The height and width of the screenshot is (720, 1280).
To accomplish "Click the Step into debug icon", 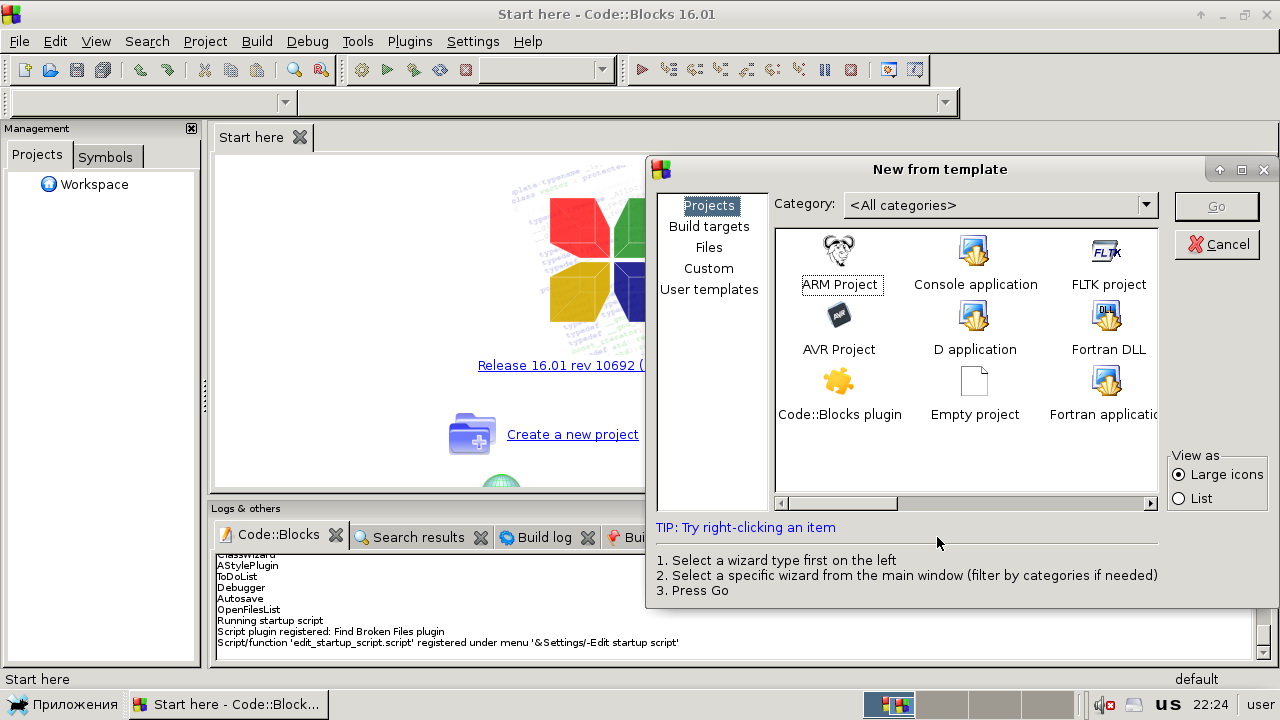I will coord(720,70).
